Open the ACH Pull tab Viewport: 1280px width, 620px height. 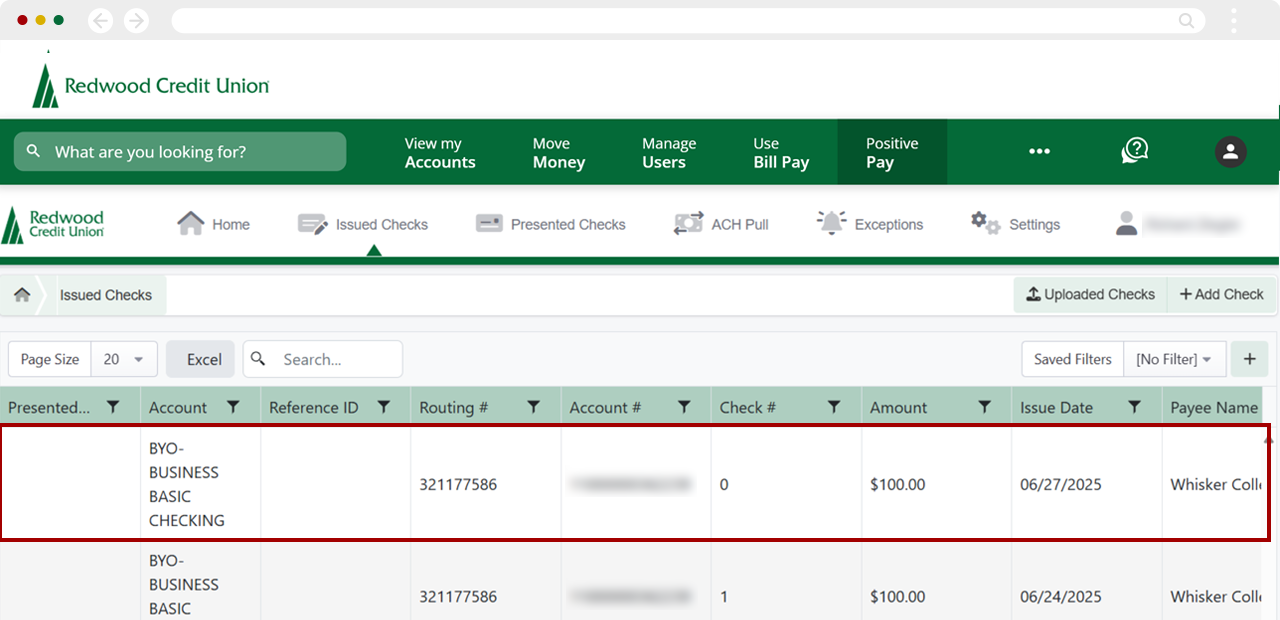721,224
